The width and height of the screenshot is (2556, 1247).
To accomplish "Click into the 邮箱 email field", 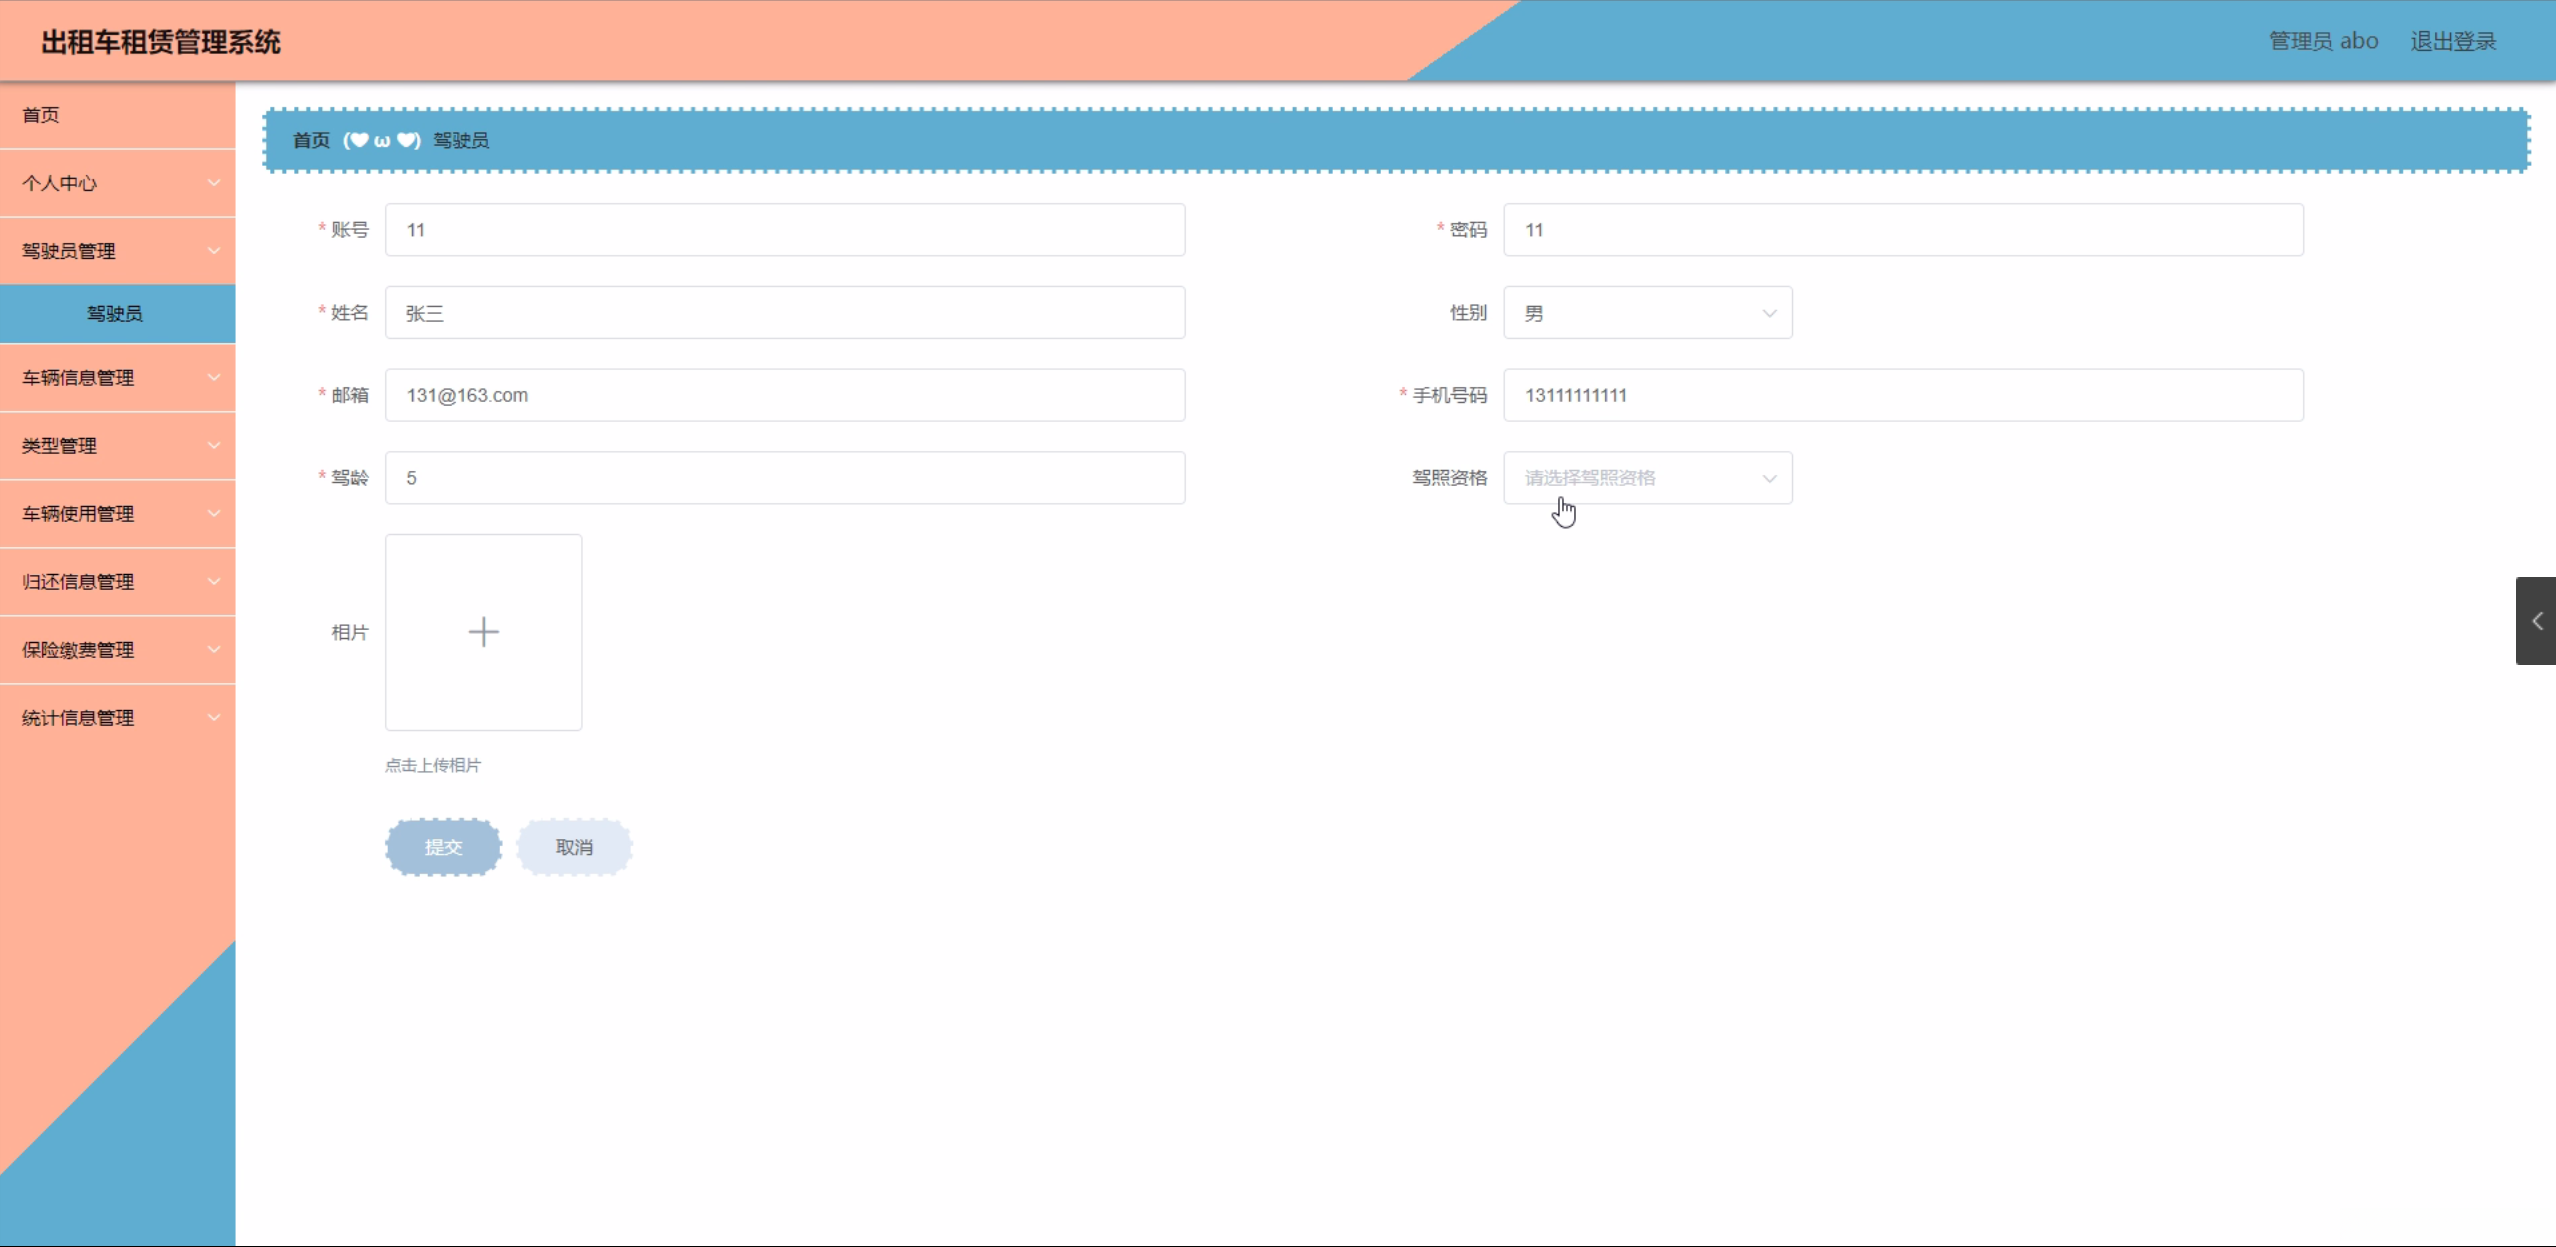I will point(785,395).
